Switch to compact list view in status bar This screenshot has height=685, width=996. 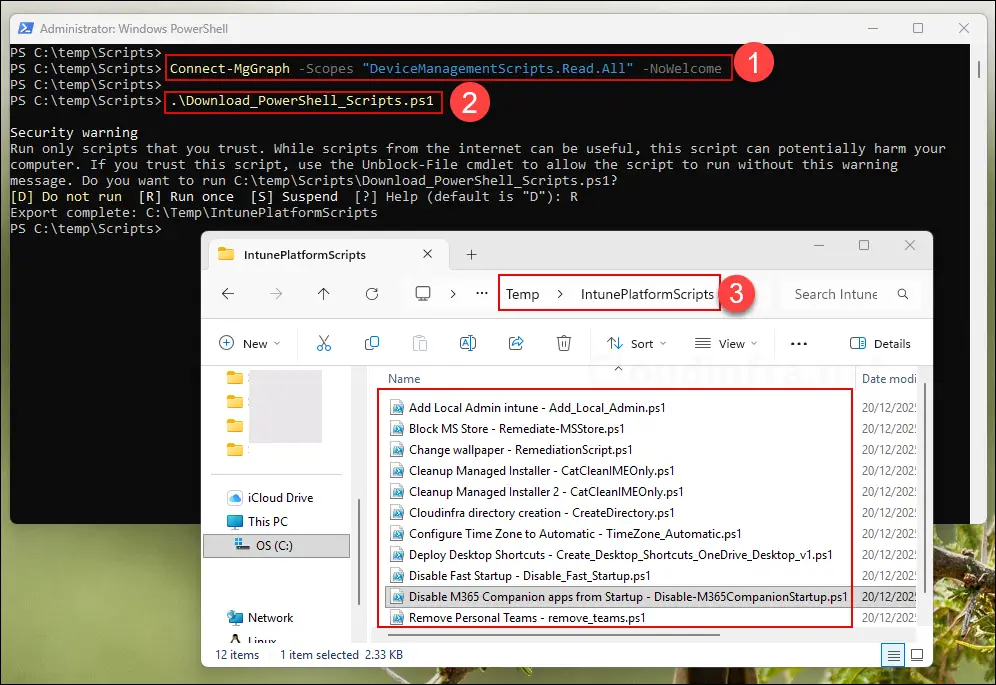[x=893, y=655]
